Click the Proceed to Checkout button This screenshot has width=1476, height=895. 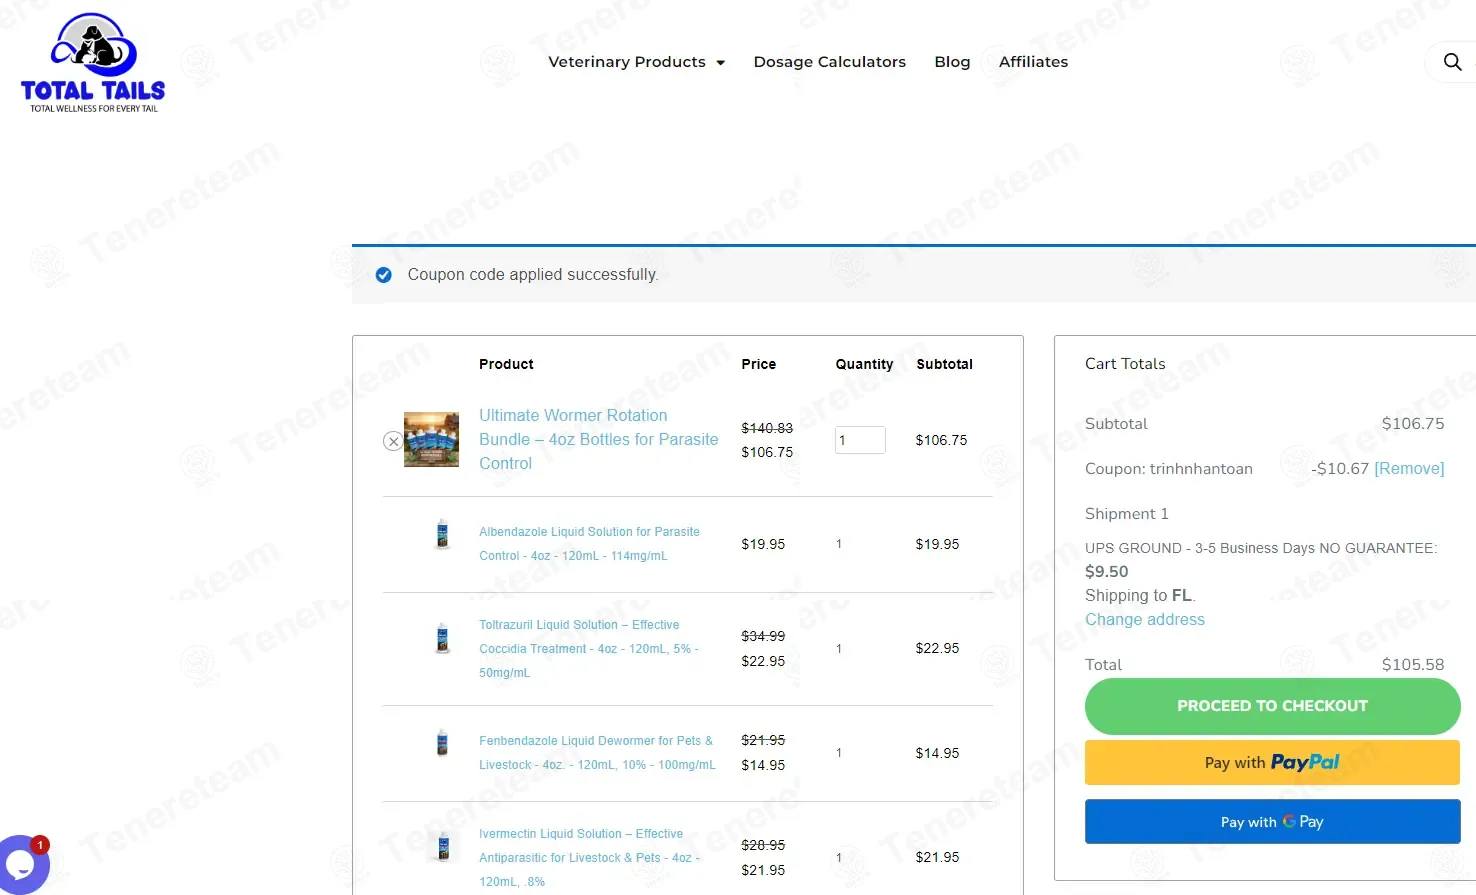(1272, 706)
